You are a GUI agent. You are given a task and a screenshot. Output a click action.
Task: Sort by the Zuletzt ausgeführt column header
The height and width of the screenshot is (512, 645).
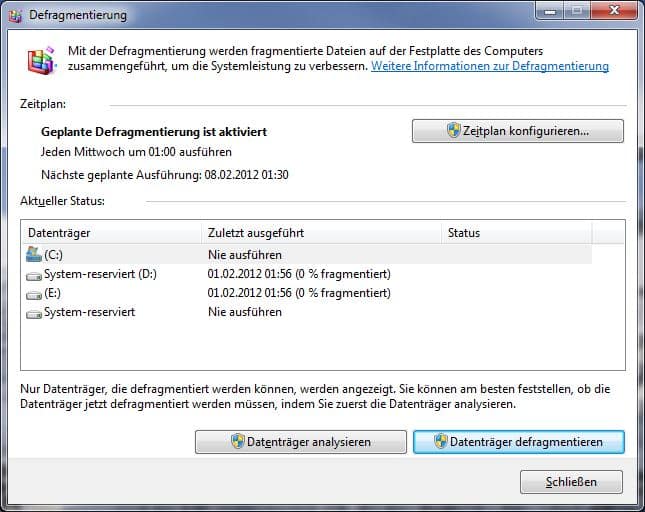coord(321,233)
